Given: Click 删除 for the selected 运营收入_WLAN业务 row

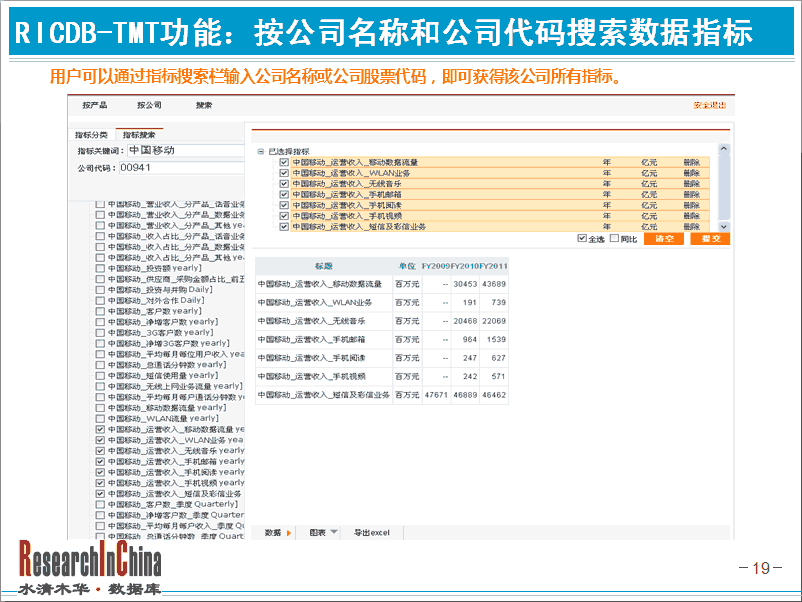Looking at the screenshot, I should pyautogui.click(x=692, y=173).
